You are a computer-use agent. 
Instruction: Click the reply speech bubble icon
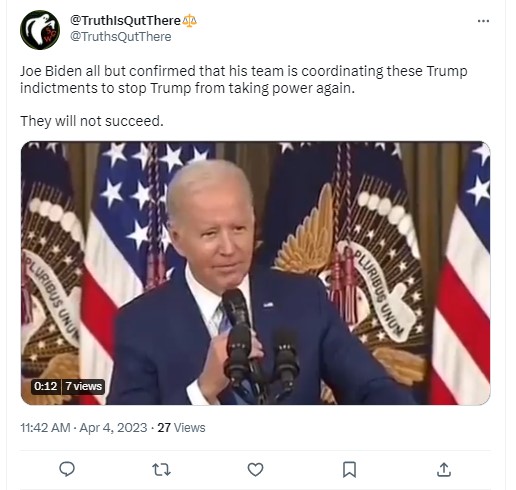67,469
